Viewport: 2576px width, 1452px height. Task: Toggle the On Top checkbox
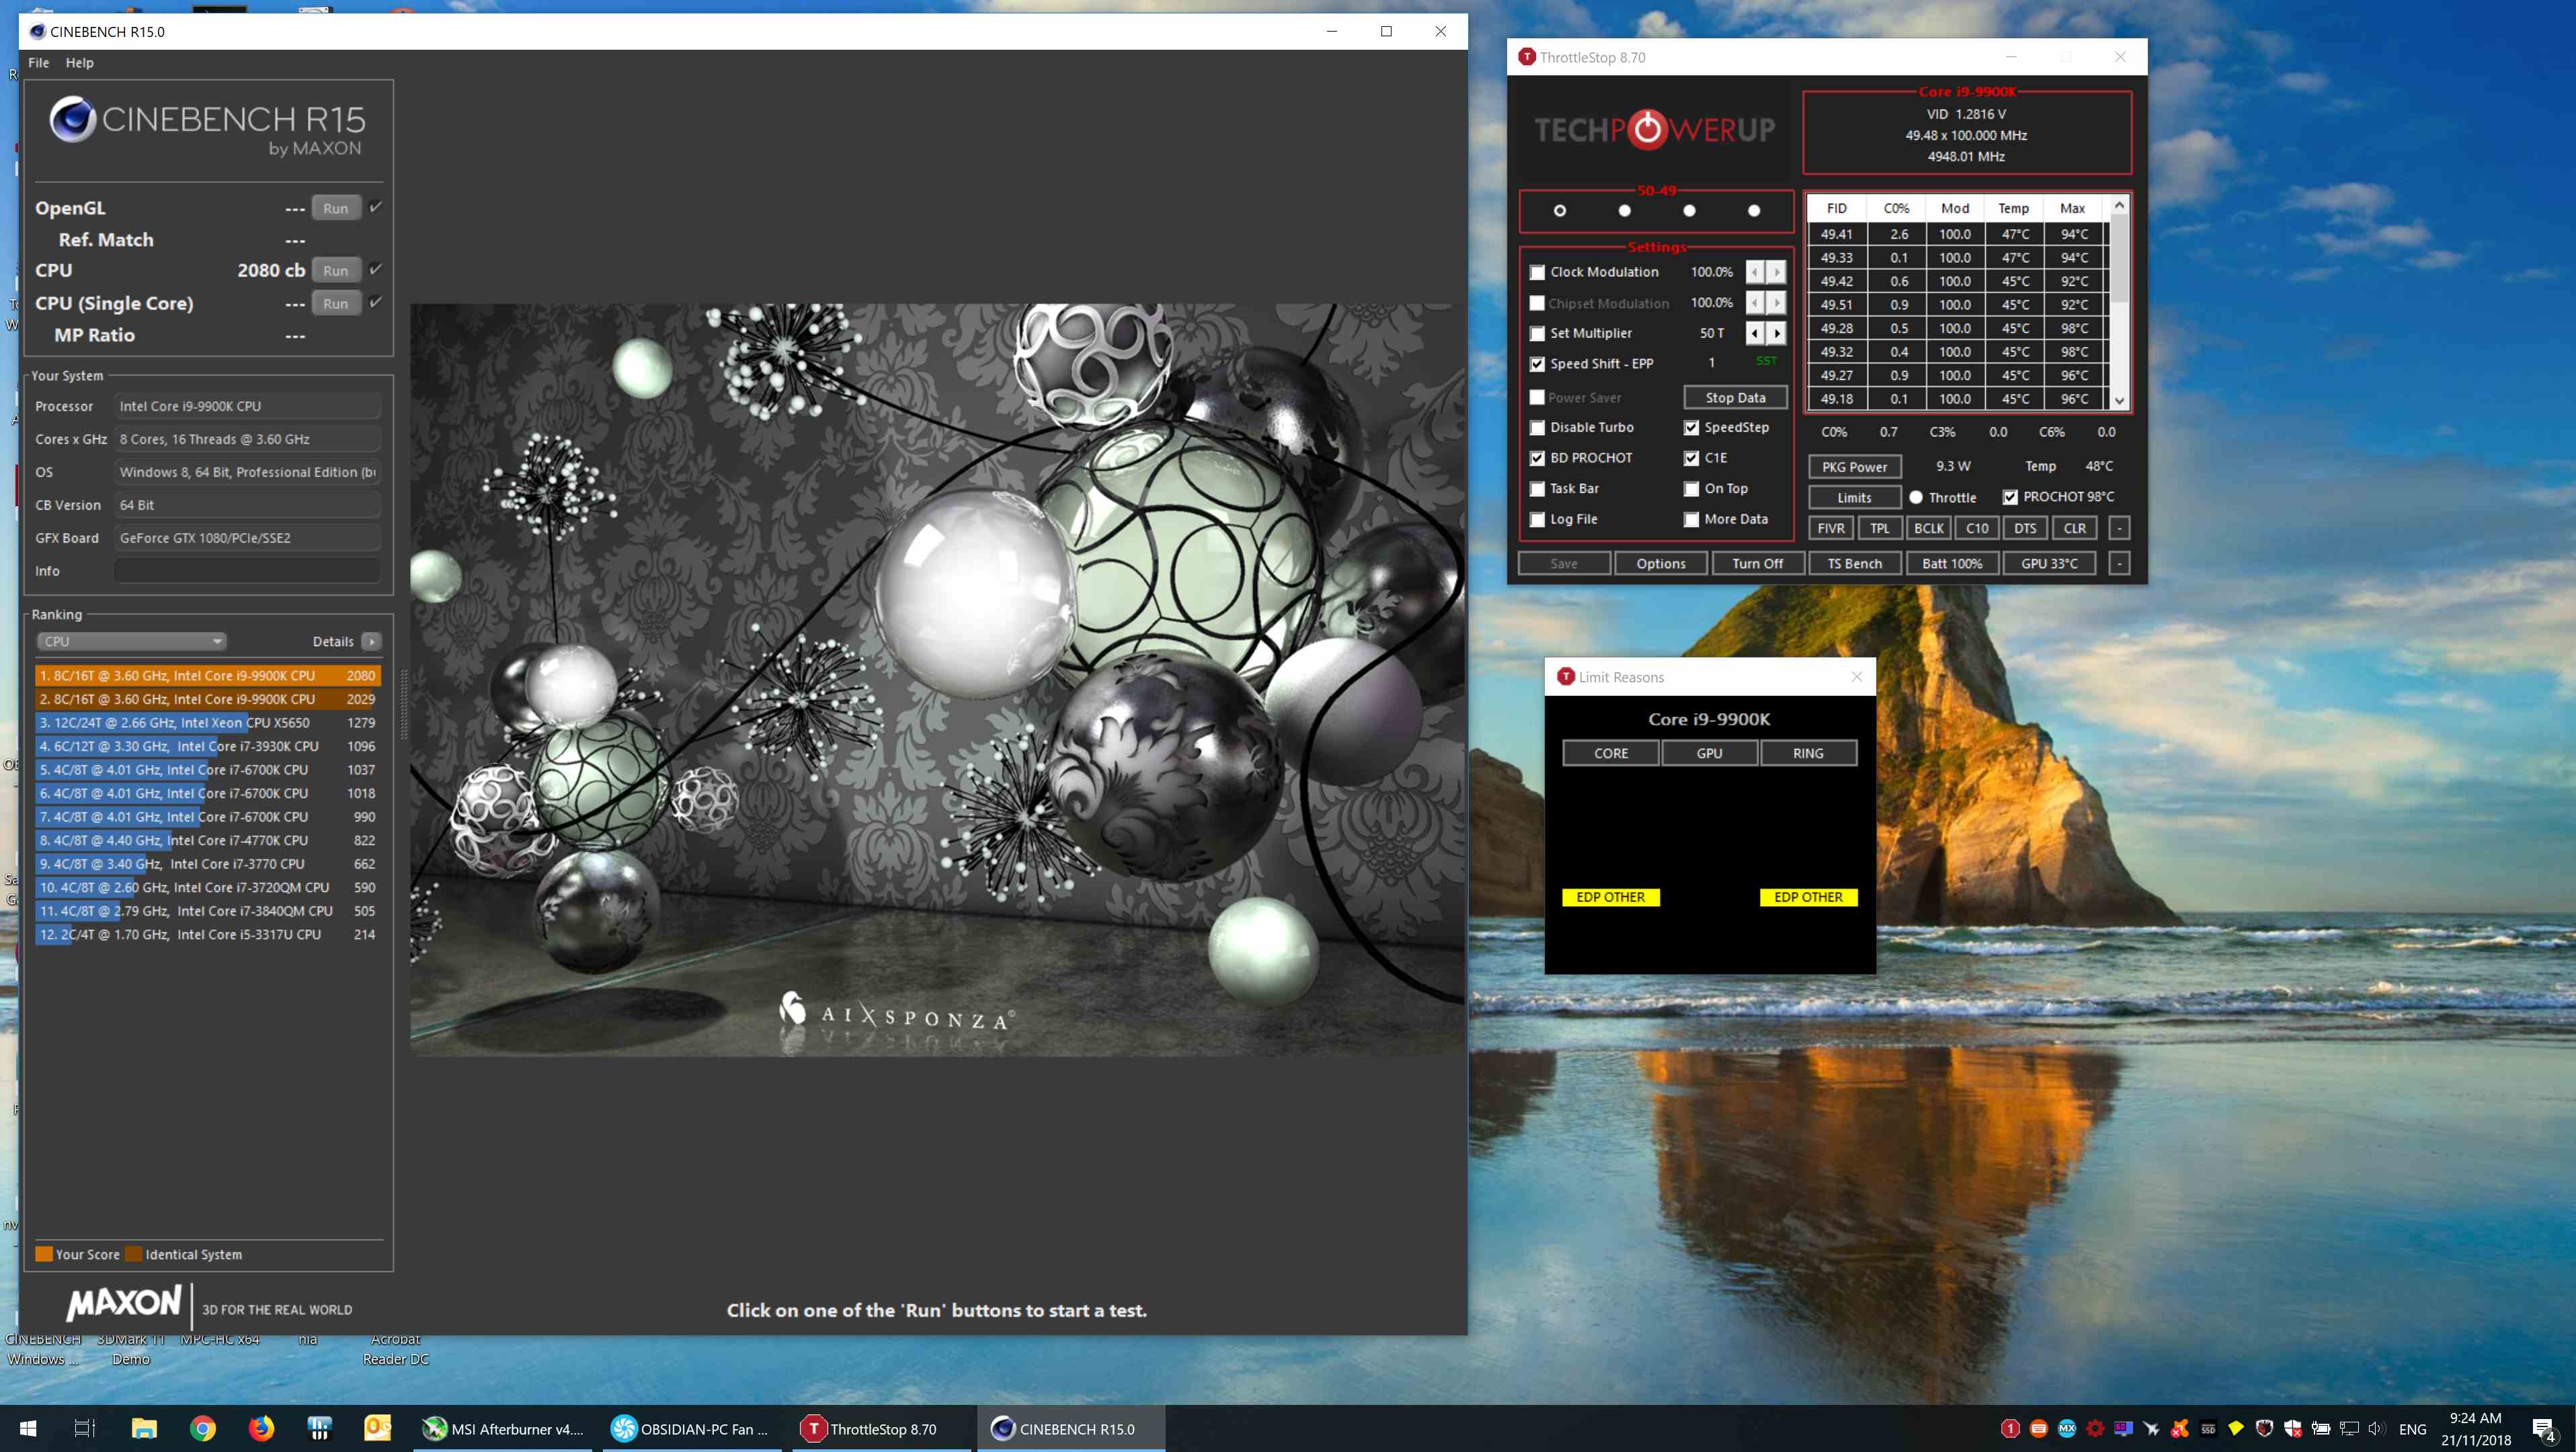pos(1691,489)
